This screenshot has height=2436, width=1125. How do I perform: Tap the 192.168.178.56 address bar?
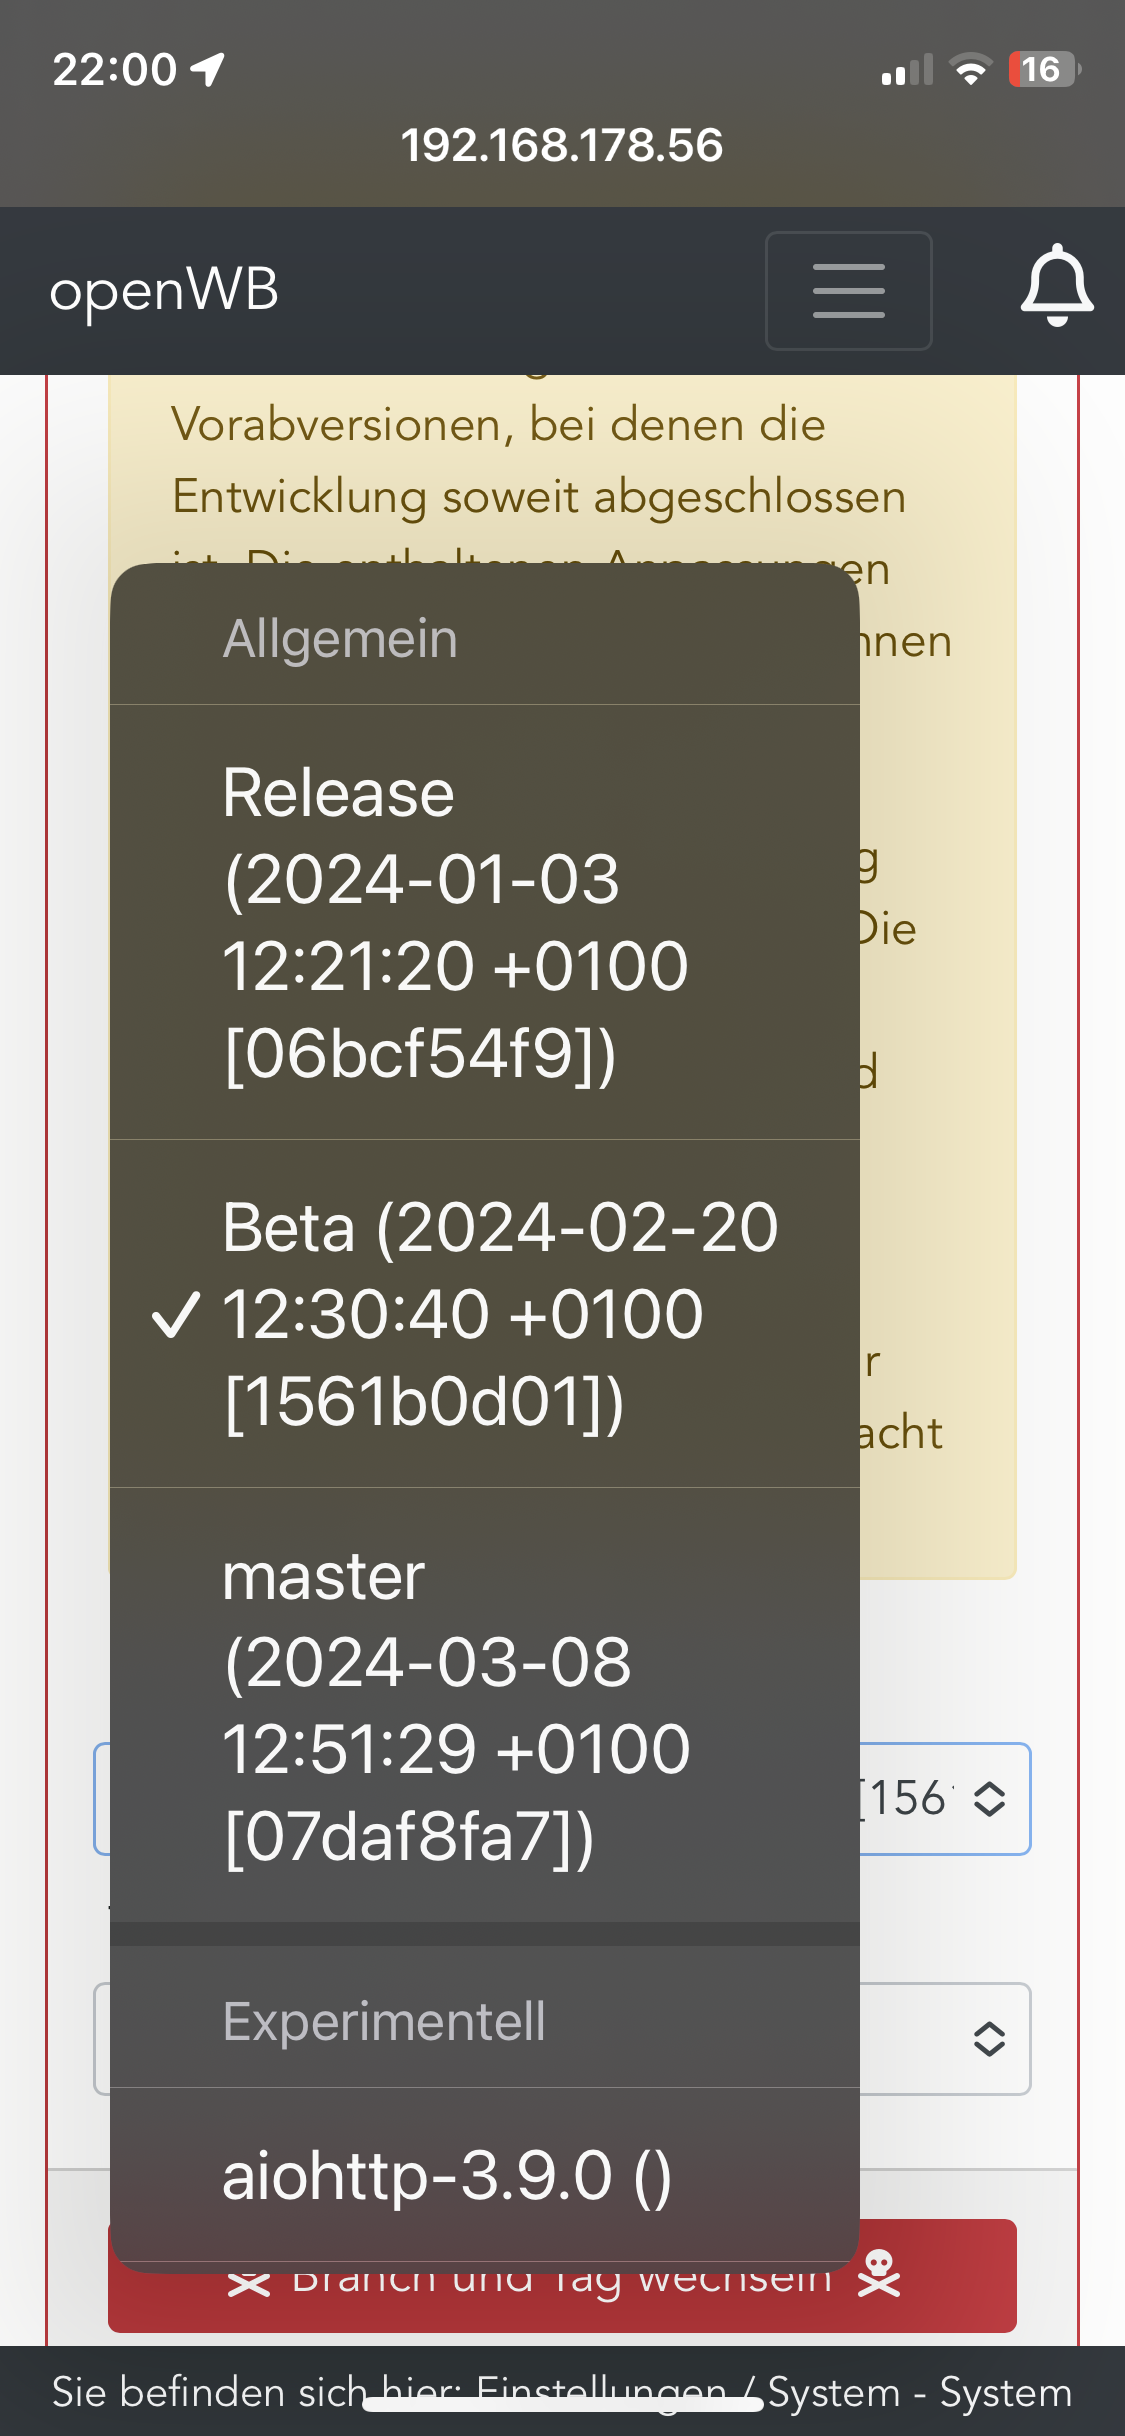pyautogui.click(x=562, y=145)
